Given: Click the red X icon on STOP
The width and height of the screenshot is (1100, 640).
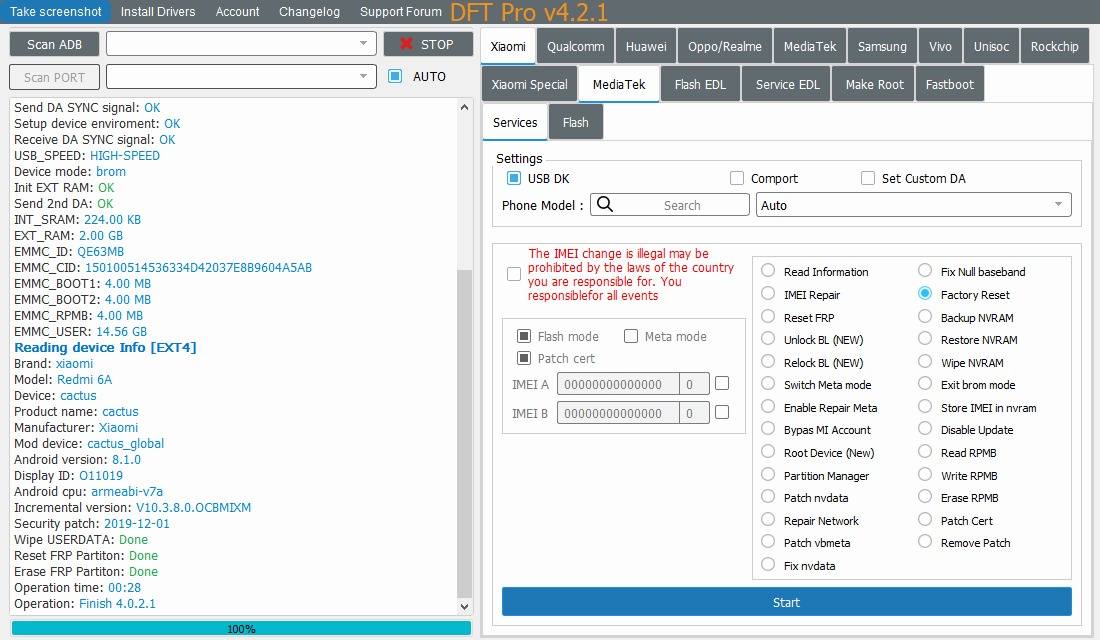Looking at the screenshot, I should click(405, 44).
